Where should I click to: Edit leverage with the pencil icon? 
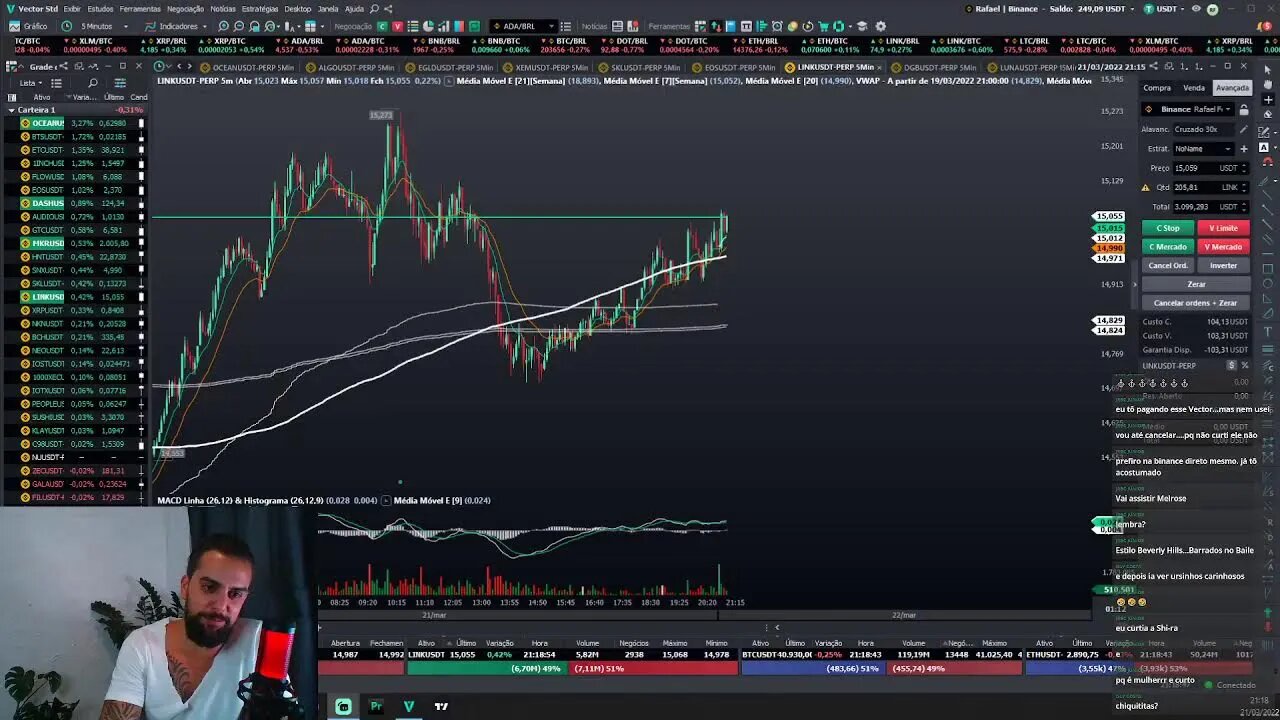coord(1243,129)
